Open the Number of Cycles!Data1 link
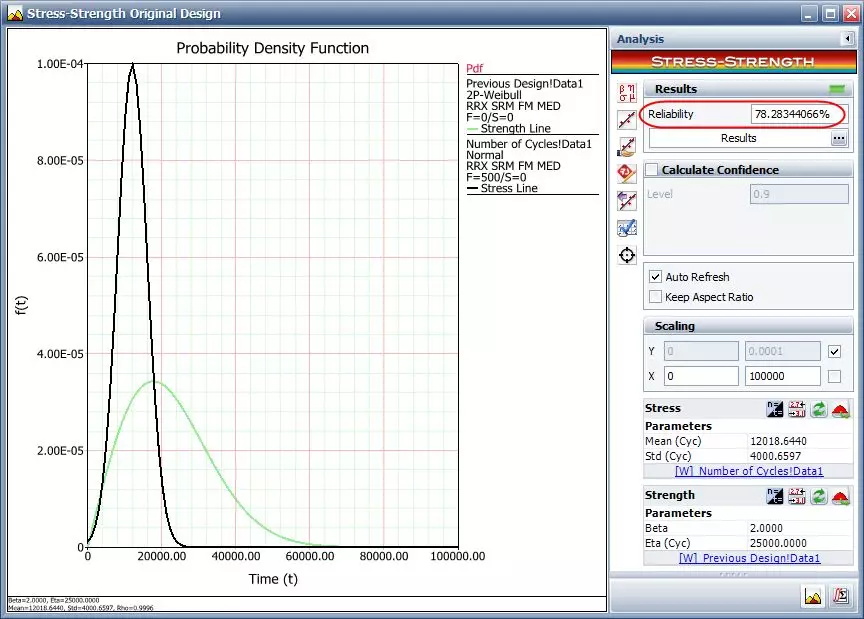Screen dimensions: 864x619 click(749, 471)
